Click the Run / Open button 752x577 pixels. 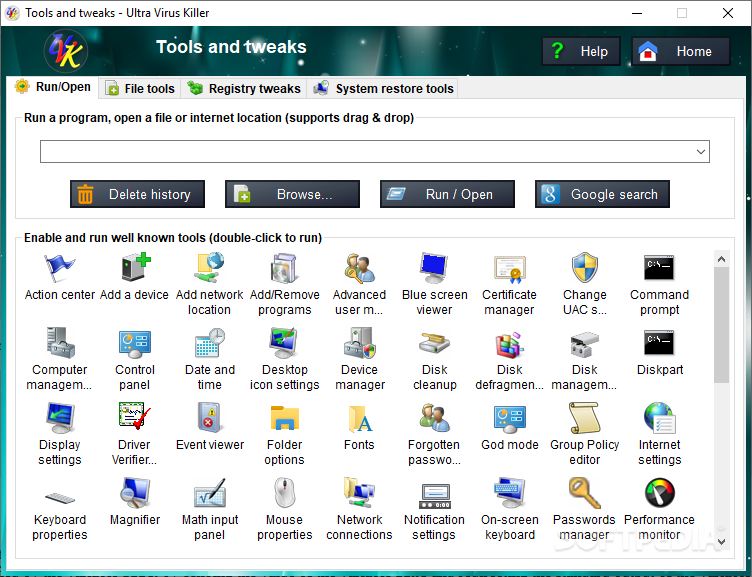coord(447,194)
